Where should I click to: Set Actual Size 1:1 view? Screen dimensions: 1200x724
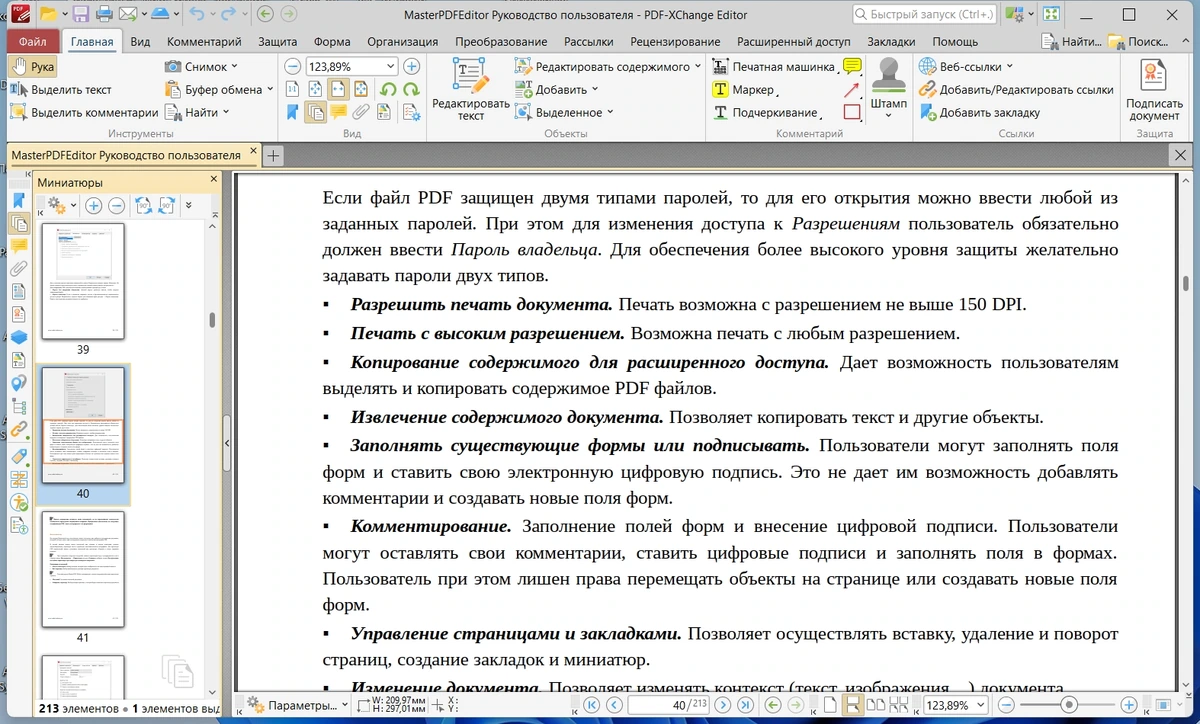coord(293,89)
